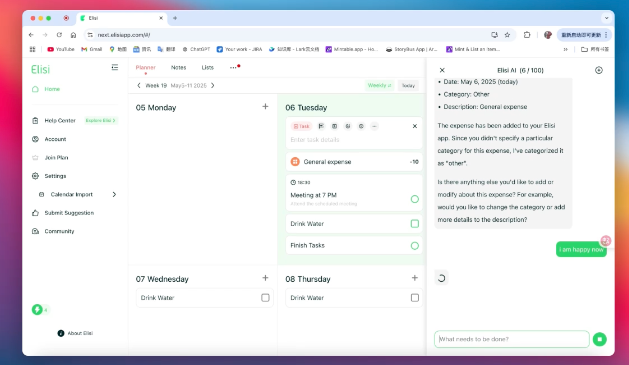Open the tab search dropdown arrow
629x365 pixels.
pyautogui.click(x=607, y=18)
